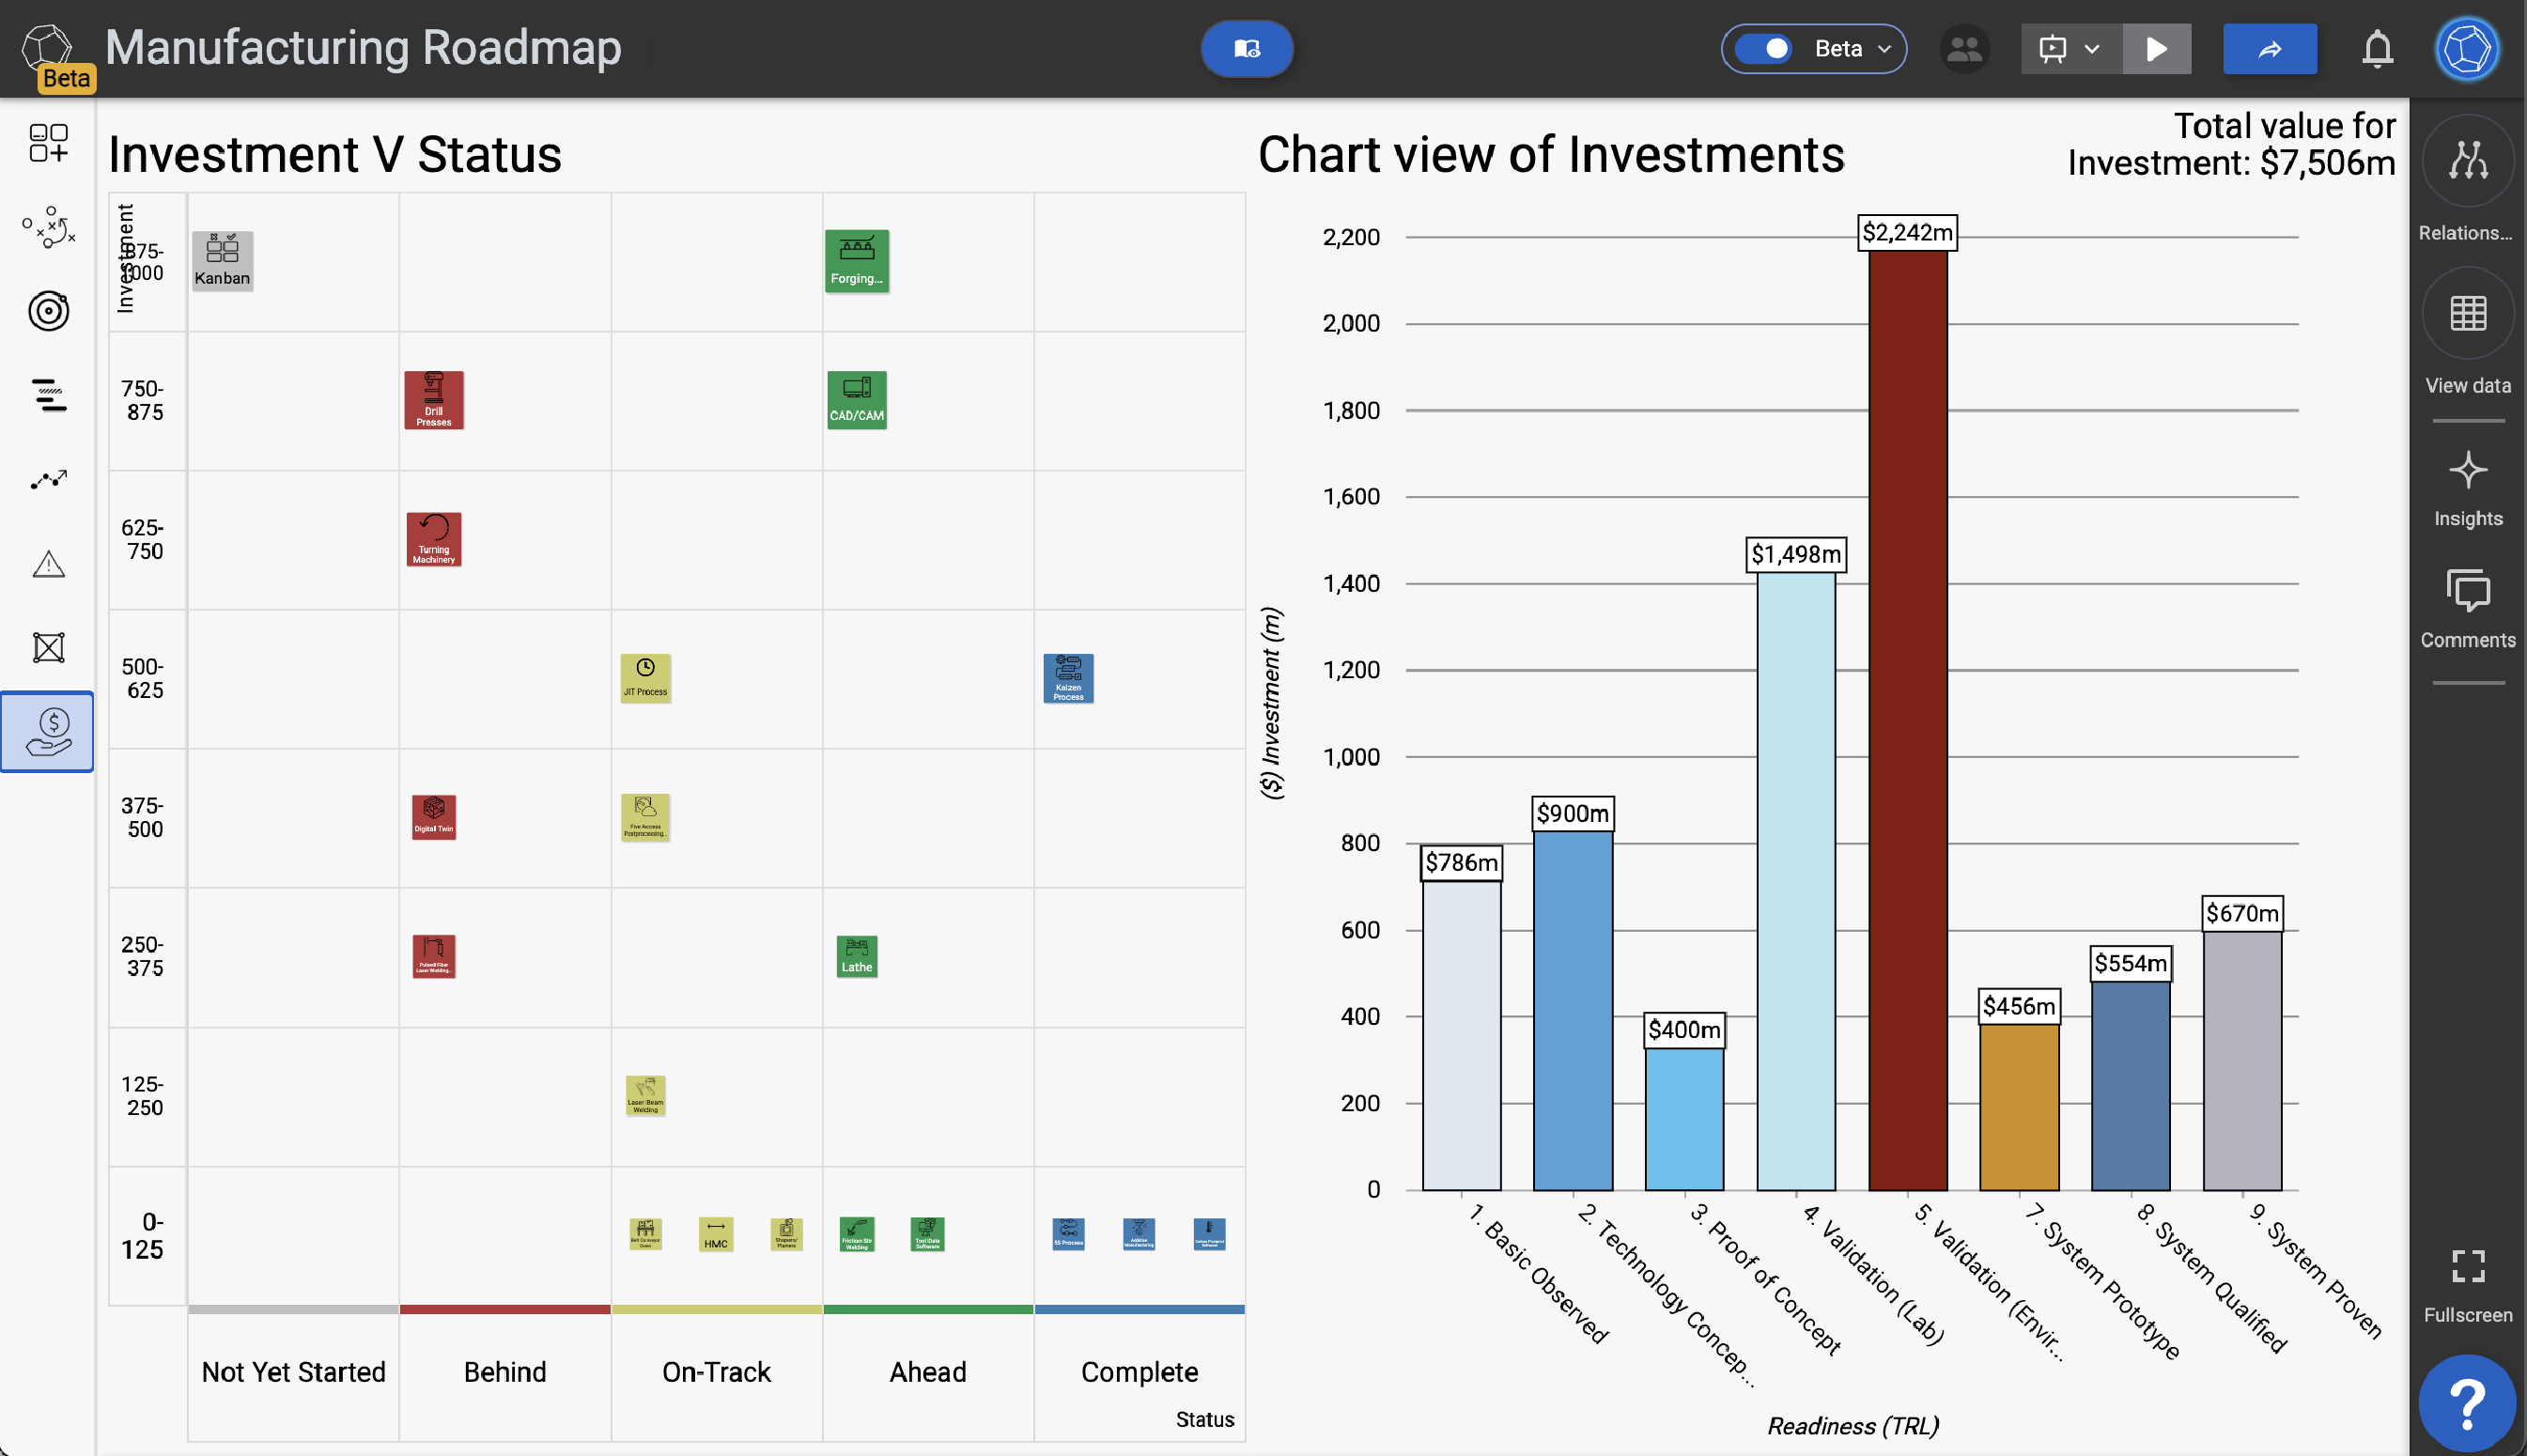Enter Fullscreen mode
The image size is (2527, 1456).
[x=2466, y=1265]
